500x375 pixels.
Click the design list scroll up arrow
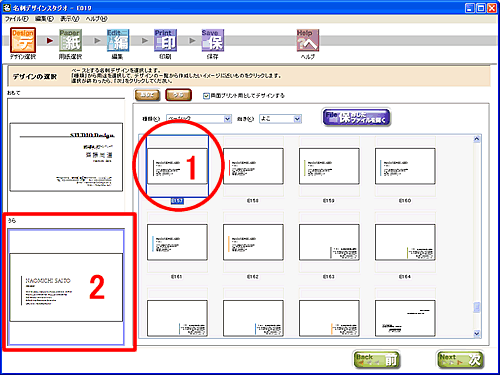pyautogui.click(x=477, y=139)
